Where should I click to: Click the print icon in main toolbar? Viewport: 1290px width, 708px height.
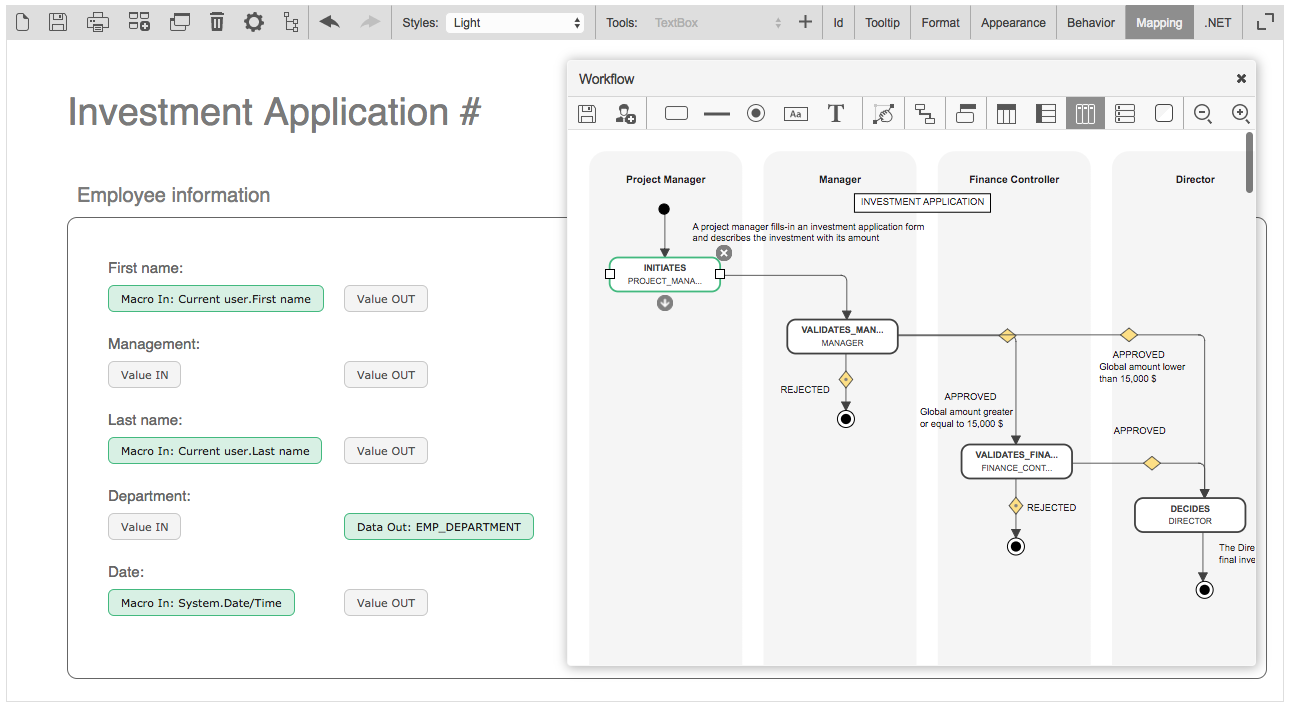pyautogui.click(x=97, y=22)
